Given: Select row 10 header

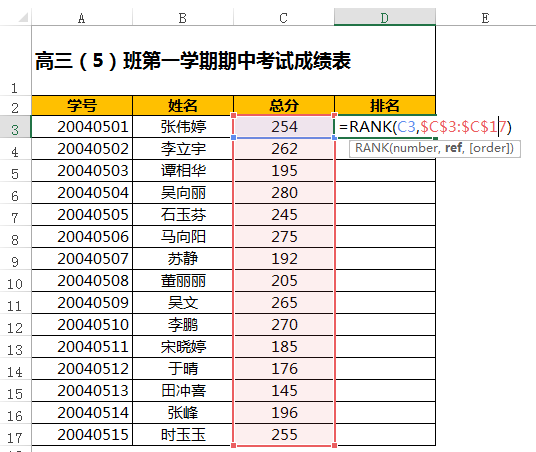Looking at the screenshot, I should click(15, 281).
